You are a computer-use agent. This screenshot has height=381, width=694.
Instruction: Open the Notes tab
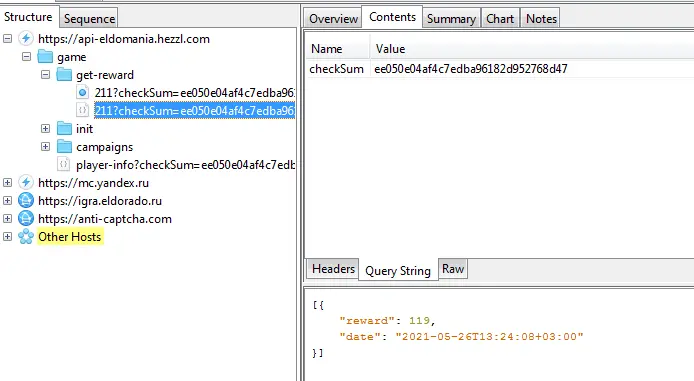(541, 19)
